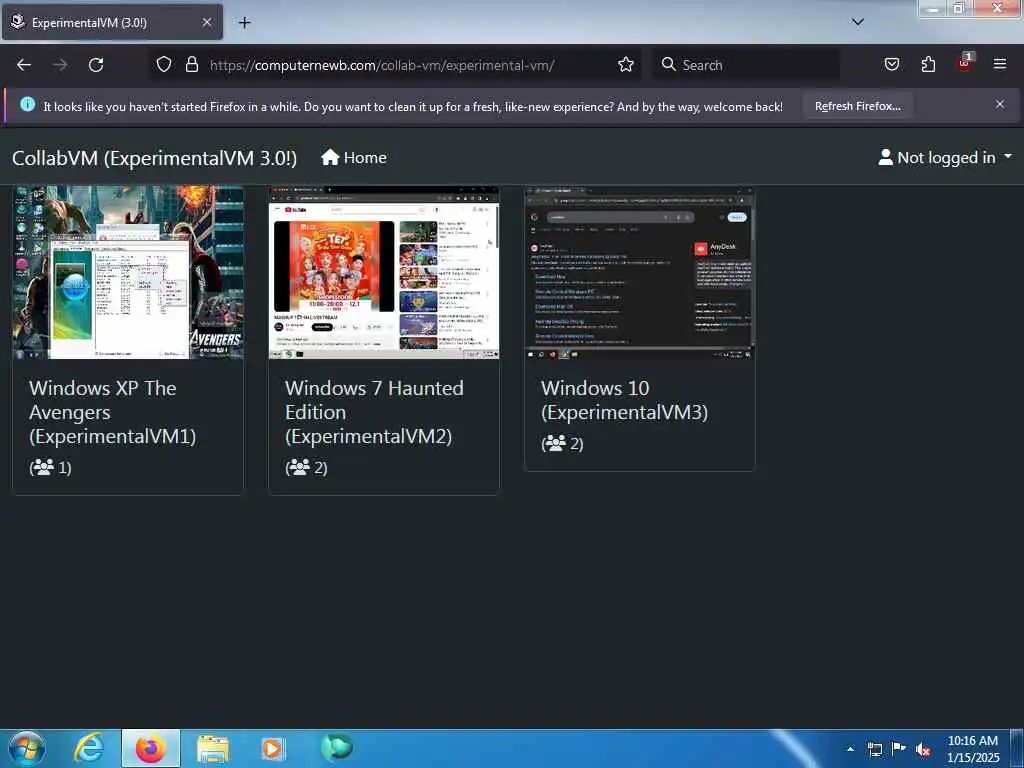The image size is (1024, 768).
Task: Click the Refresh Firefox... button
Action: pyautogui.click(x=857, y=106)
